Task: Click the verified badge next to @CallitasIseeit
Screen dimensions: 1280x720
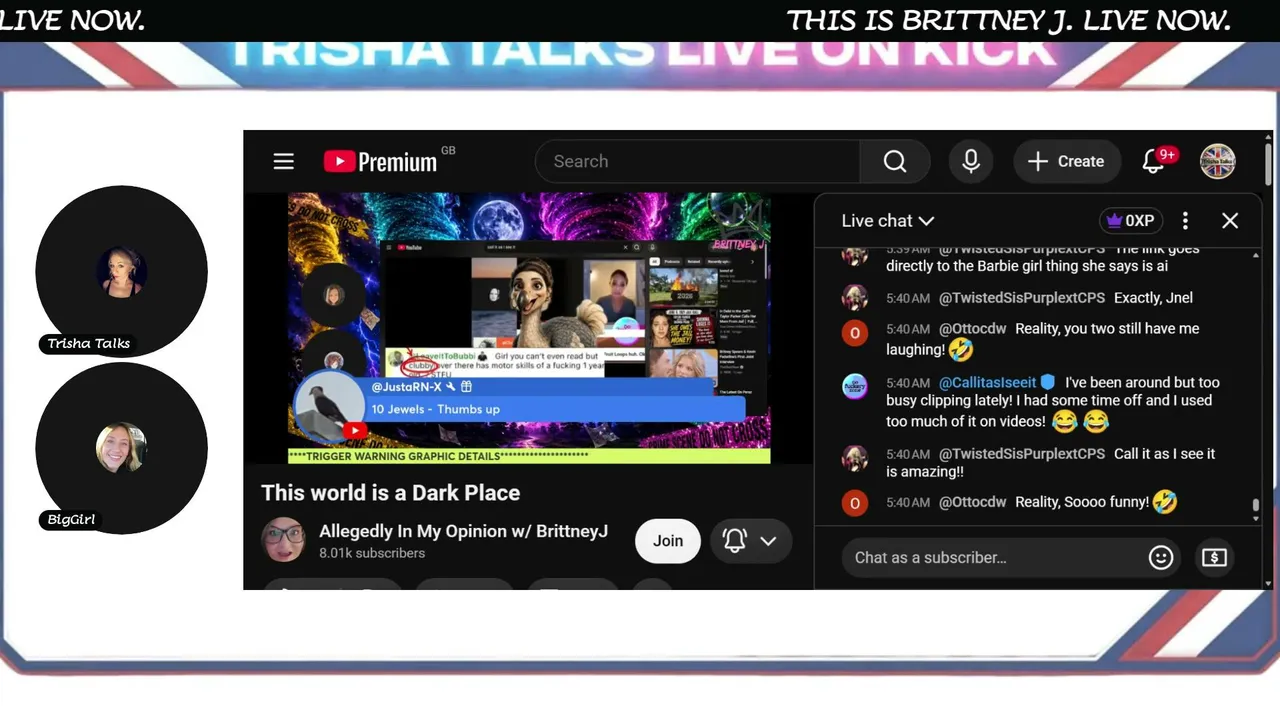Action: [x=1048, y=382]
